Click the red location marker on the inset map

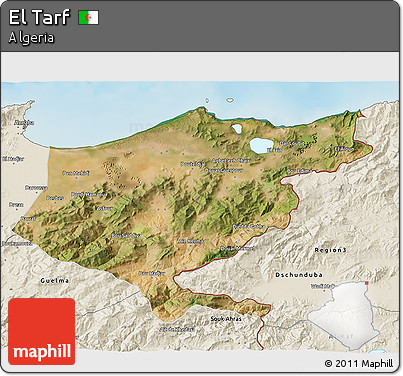tap(367, 283)
